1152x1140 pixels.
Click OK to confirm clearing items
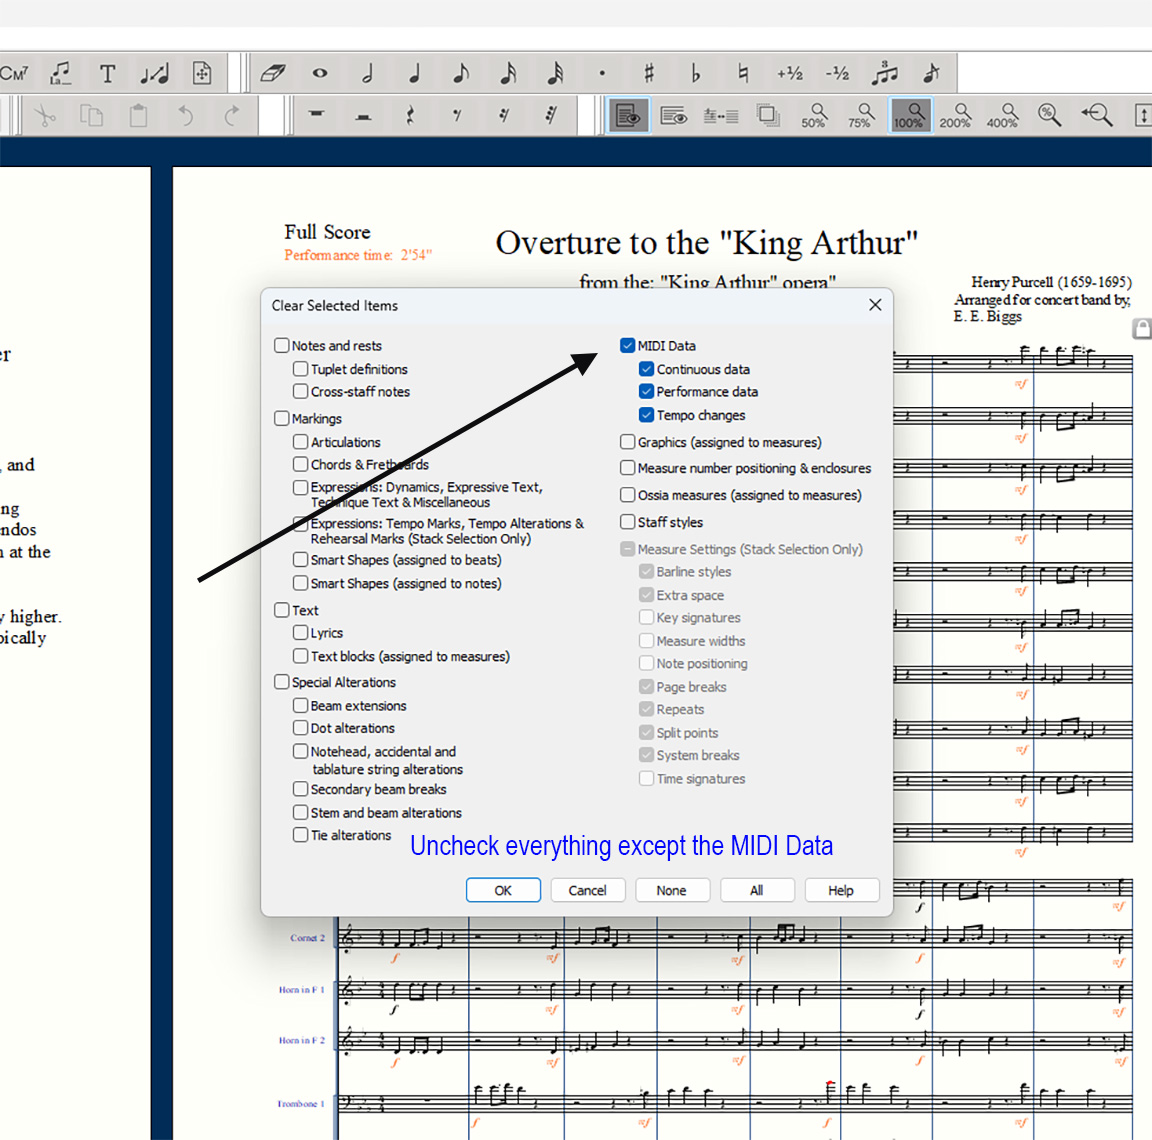(x=503, y=890)
